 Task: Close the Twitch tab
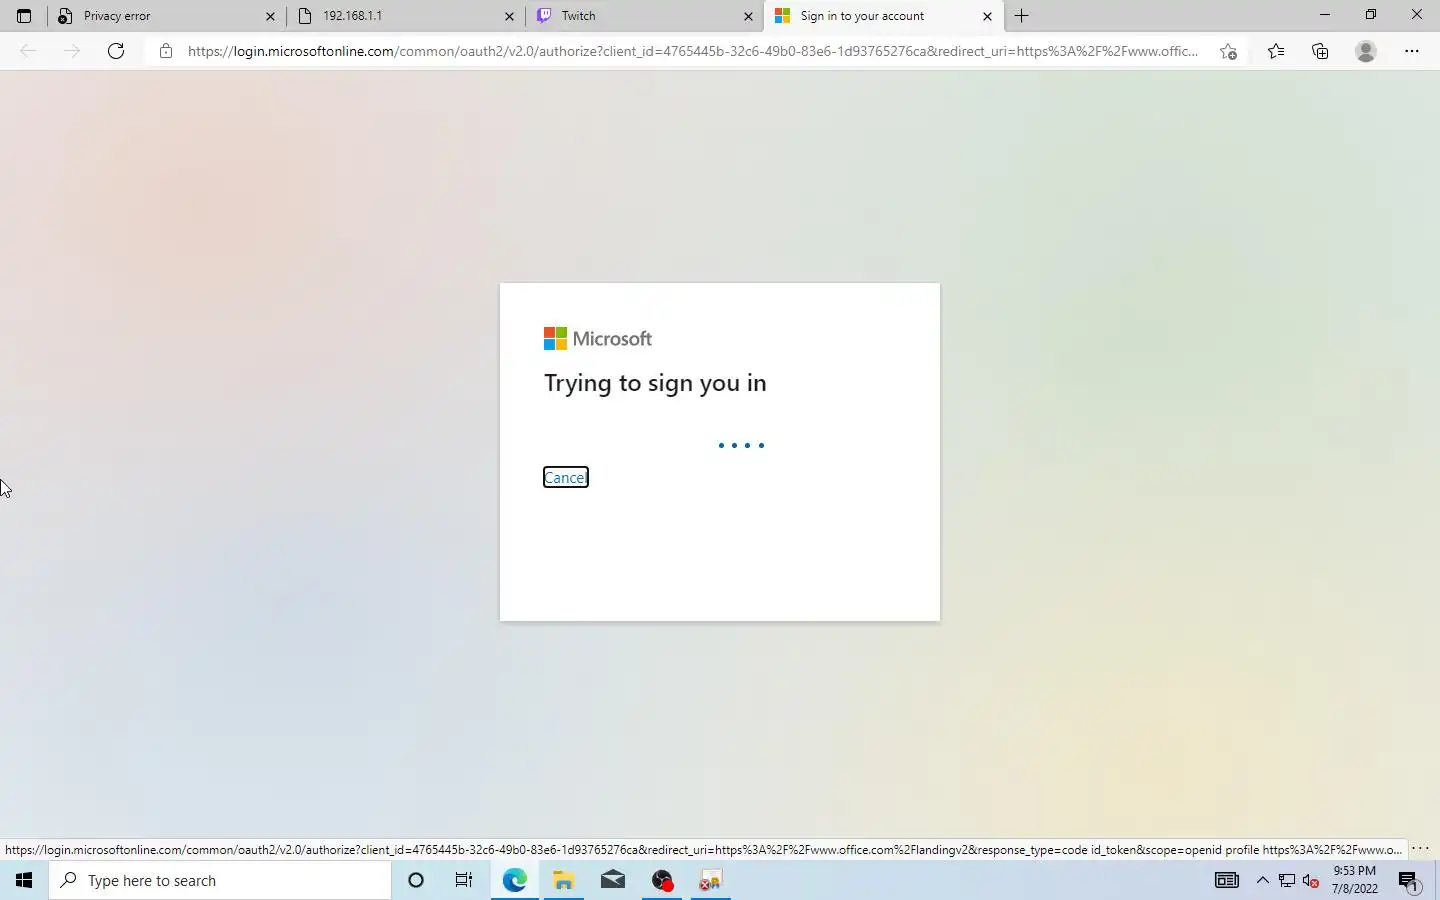[748, 16]
